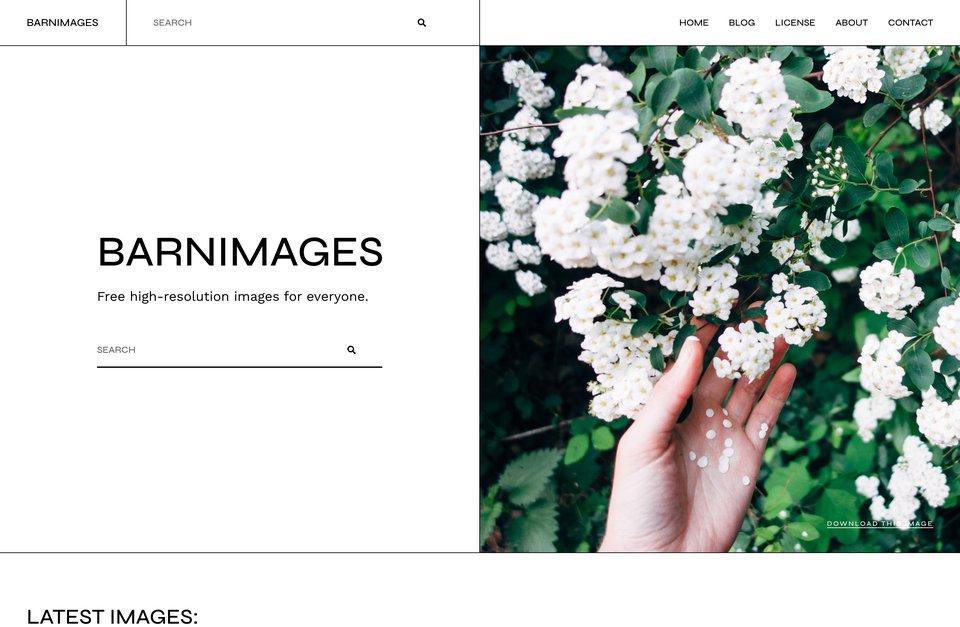Click the white flowers hero photo

720,299
